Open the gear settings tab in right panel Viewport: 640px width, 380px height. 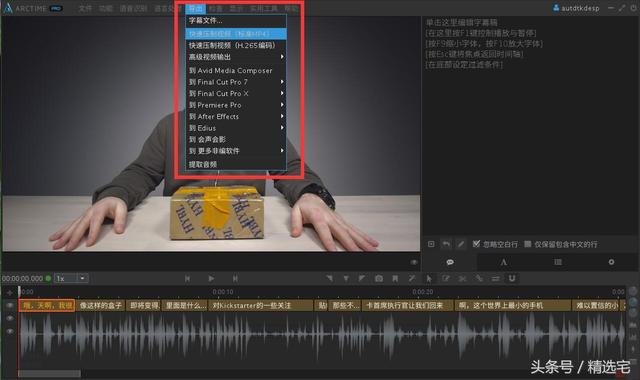(611, 262)
